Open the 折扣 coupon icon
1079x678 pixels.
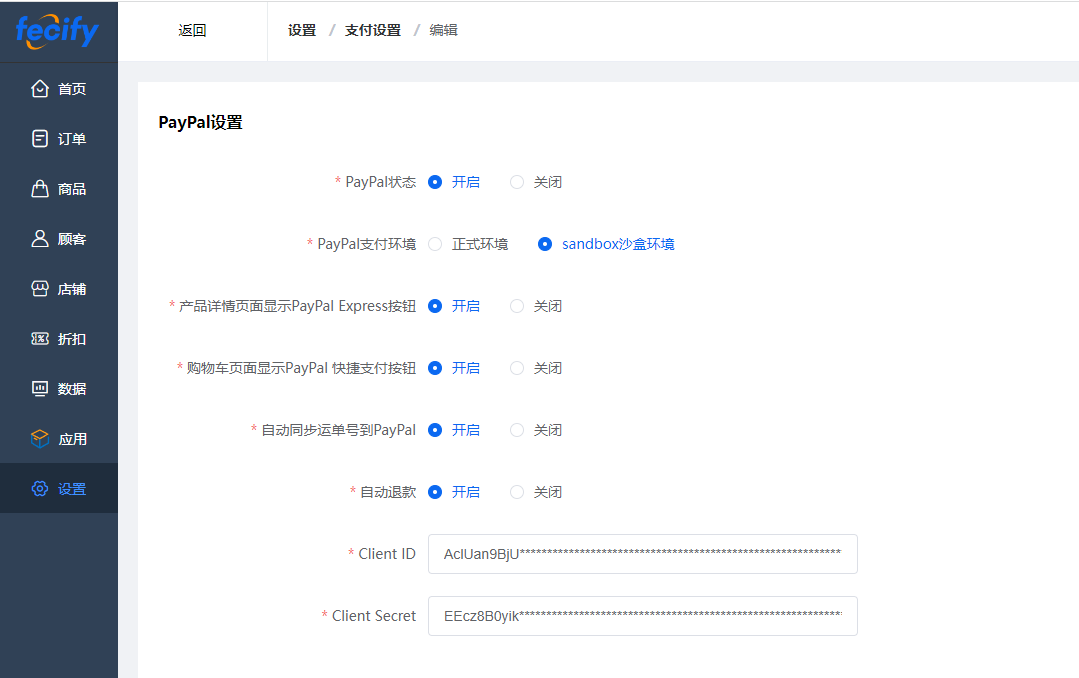pyautogui.click(x=40, y=339)
